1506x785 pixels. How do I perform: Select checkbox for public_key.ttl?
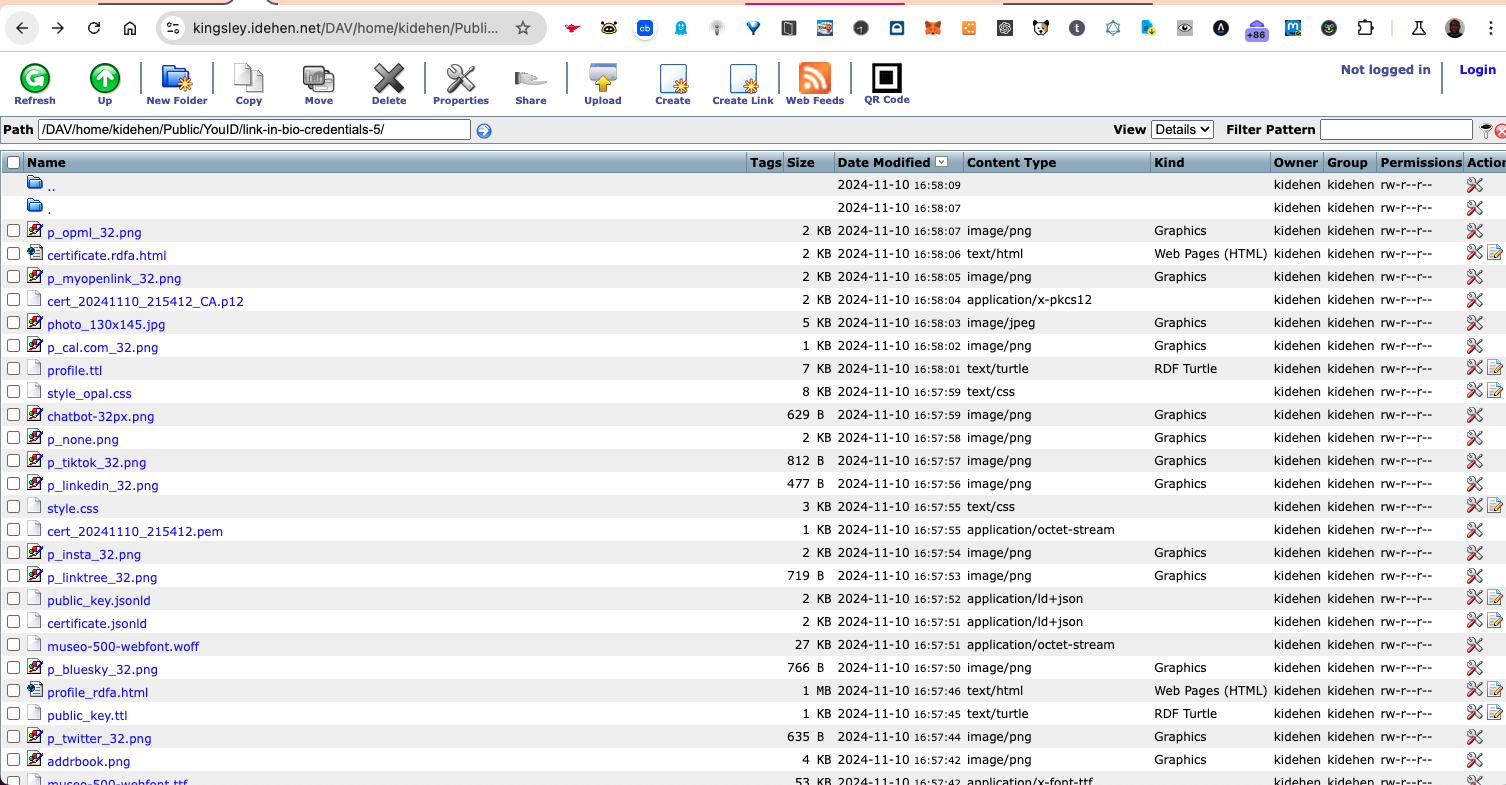tap(14, 713)
